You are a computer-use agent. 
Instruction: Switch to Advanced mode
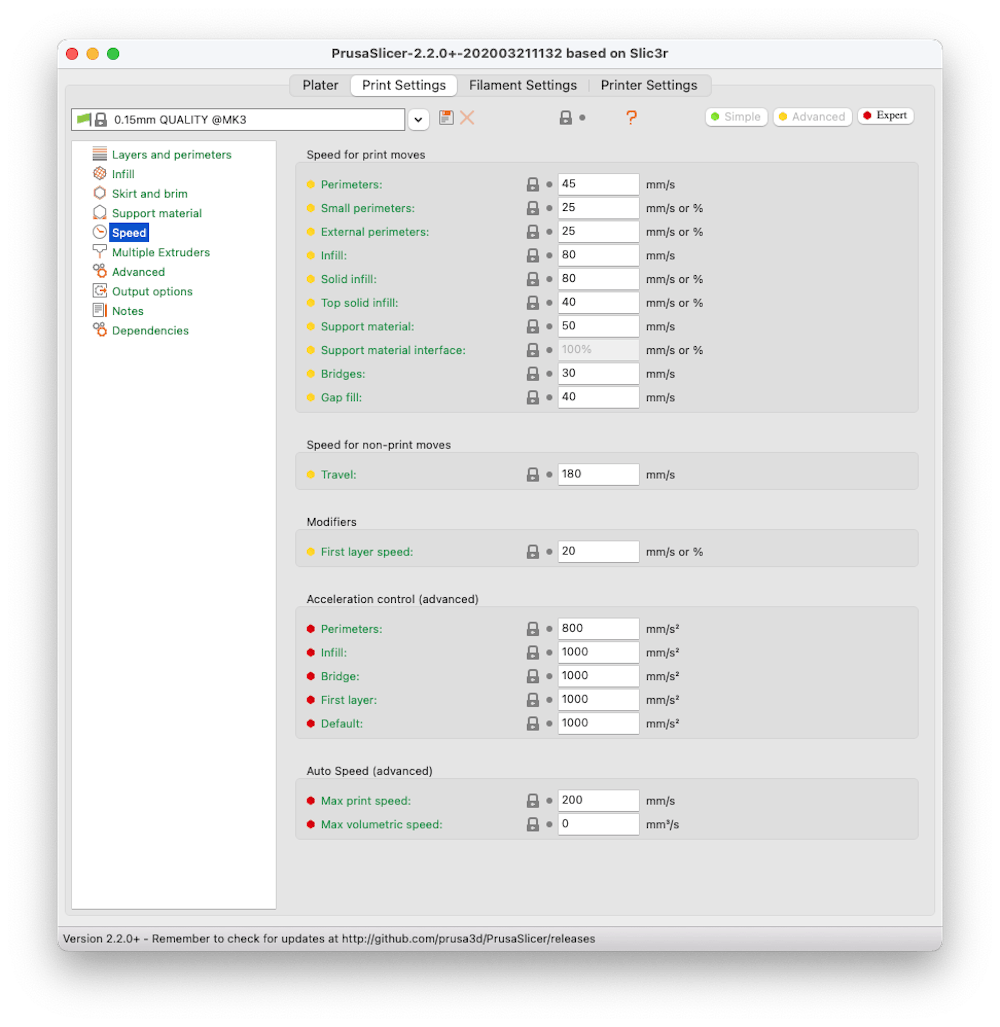[x=812, y=117]
